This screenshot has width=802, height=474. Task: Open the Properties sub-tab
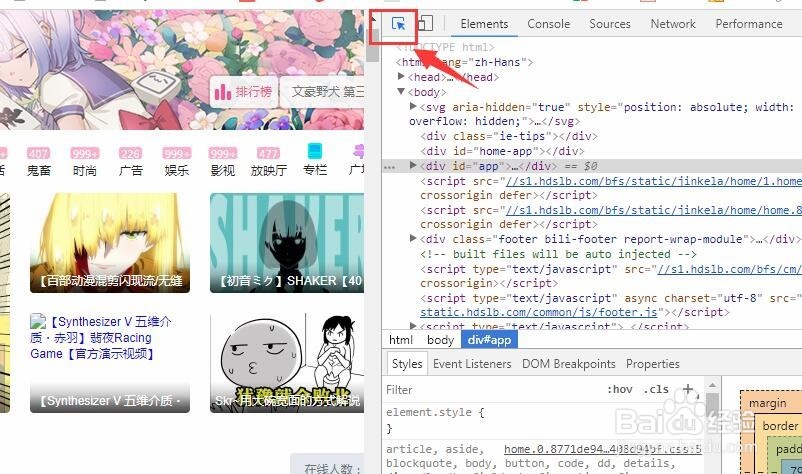(x=653, y=364)
